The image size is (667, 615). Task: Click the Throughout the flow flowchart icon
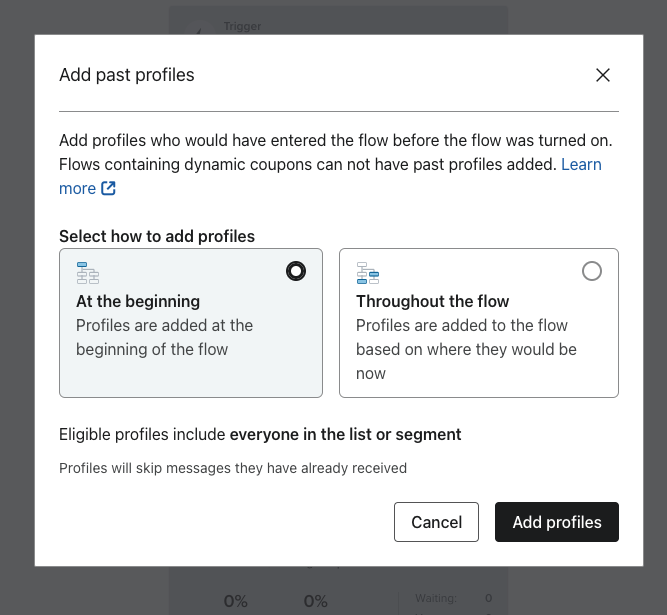[x=368, y=273]
